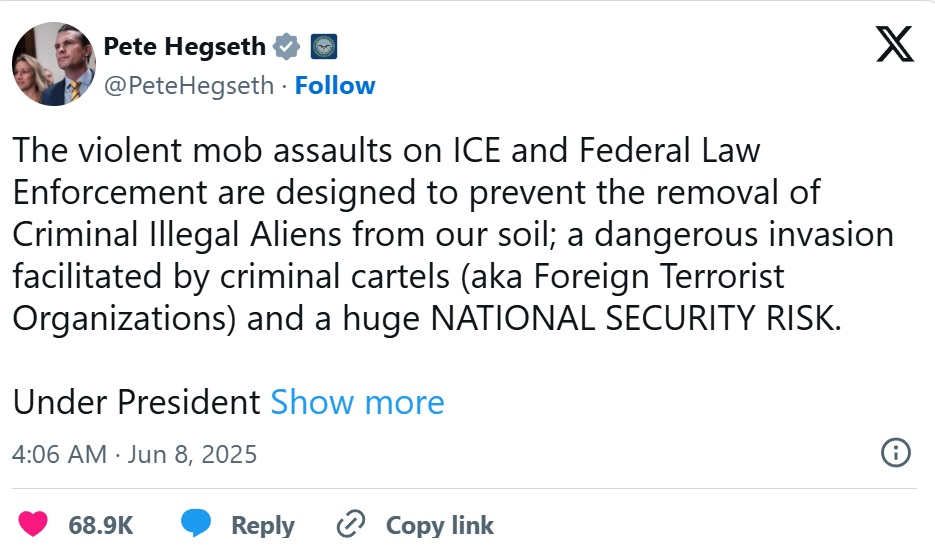Click the blue verified checkmark badge

288,46
